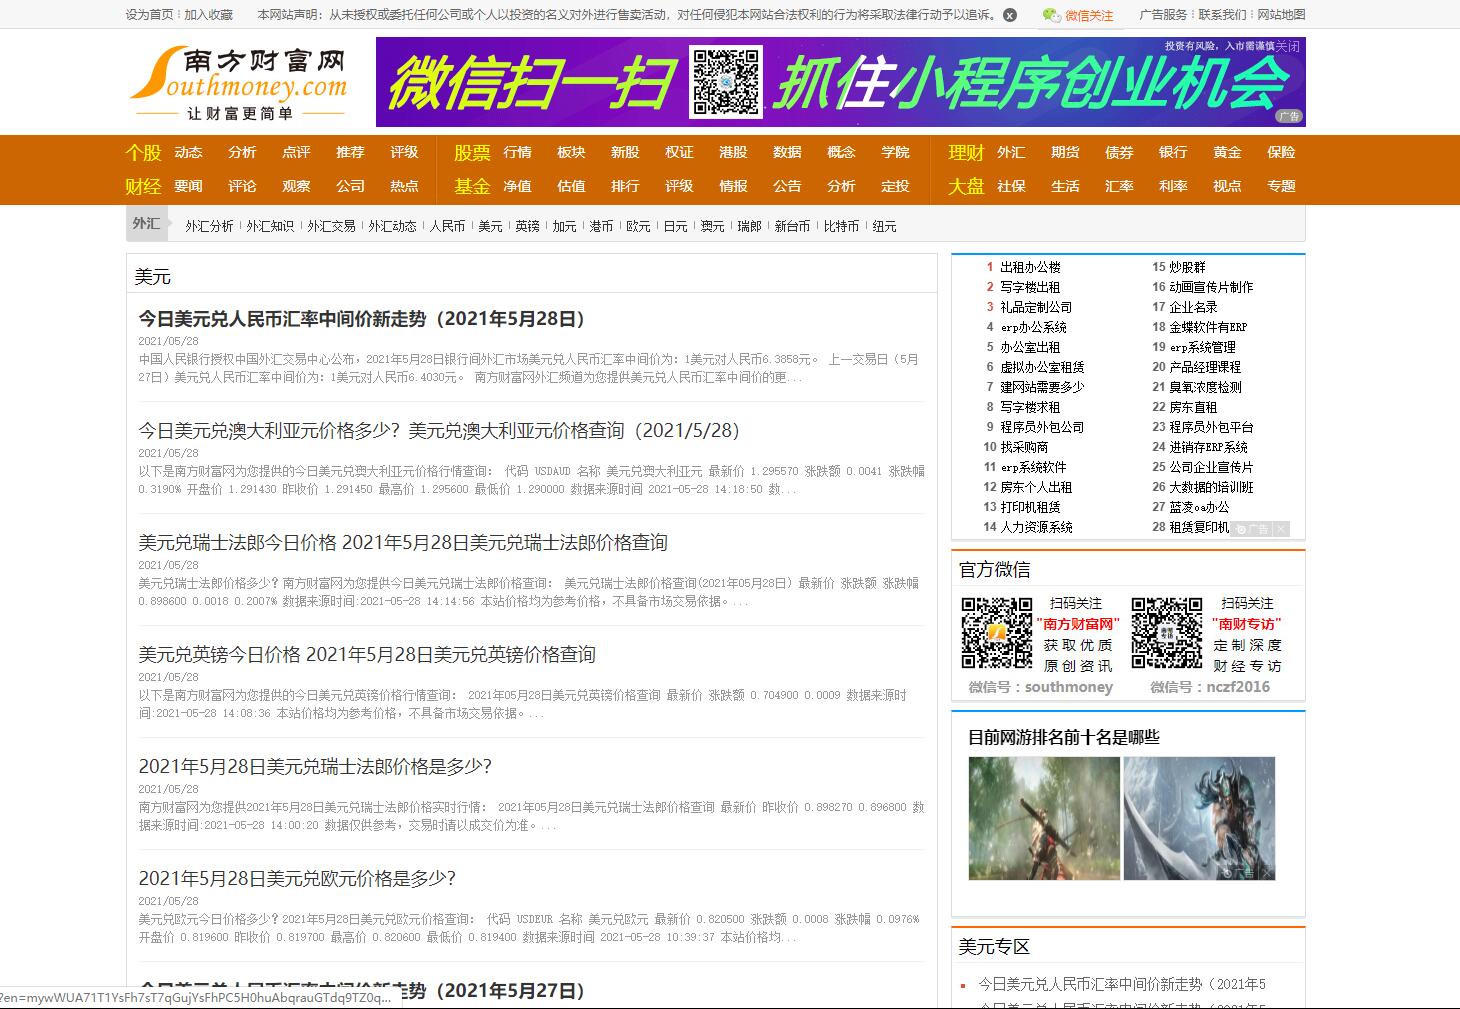Viewport: 1460px width, 1009px height.
Task: Close the site disclaimer notice bar
Action: pyautogui.click(x=1010, y=15)
